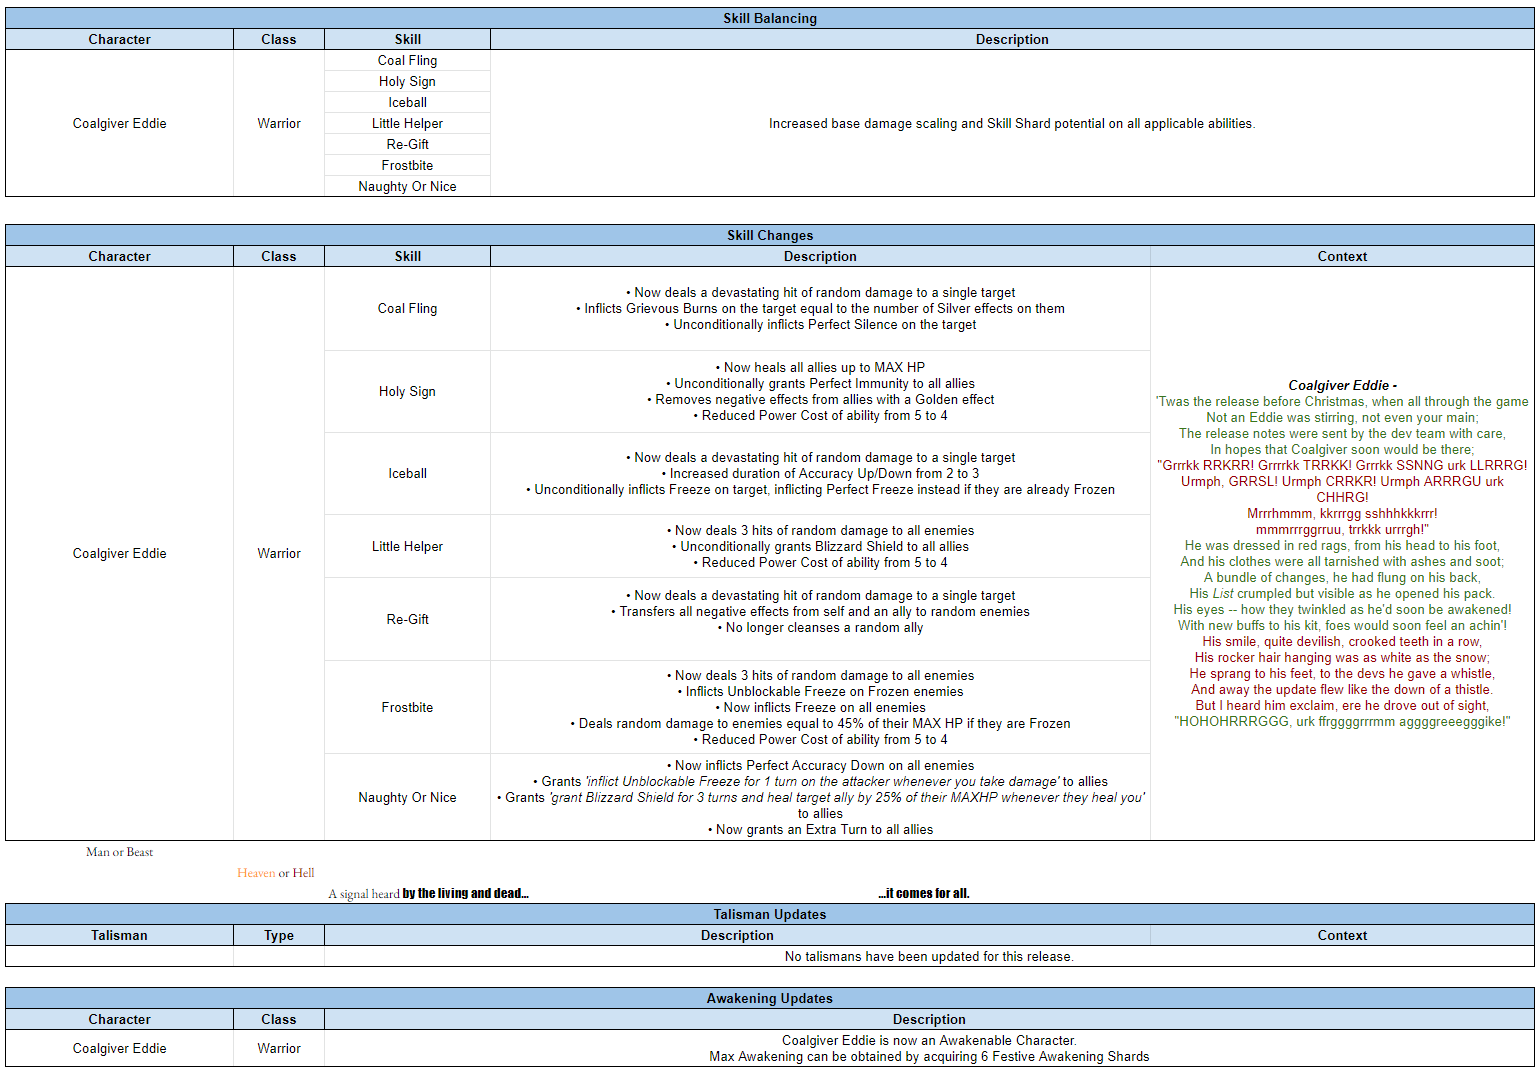1540x1072 pixels.
Task: Click 'He was dressed in red rags' line
Action: click(1342, 545)
